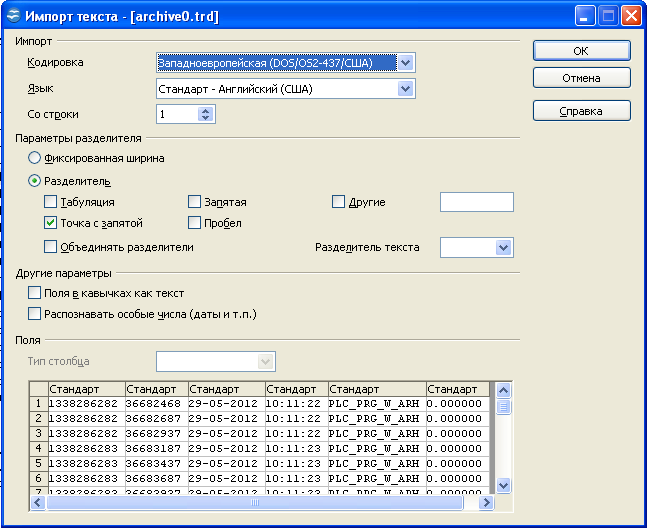Click row number 1 header
This screenshot has height=529, width=647.
39,404
